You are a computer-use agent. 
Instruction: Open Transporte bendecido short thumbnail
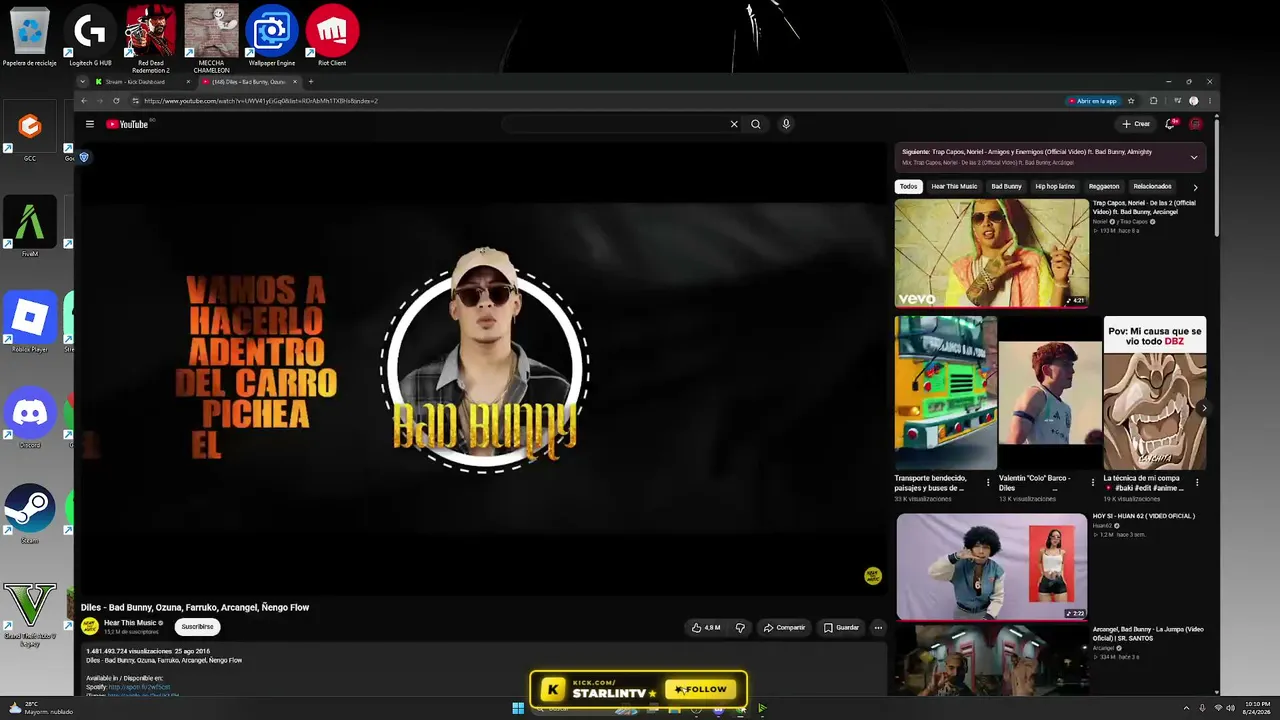(945, 393)
